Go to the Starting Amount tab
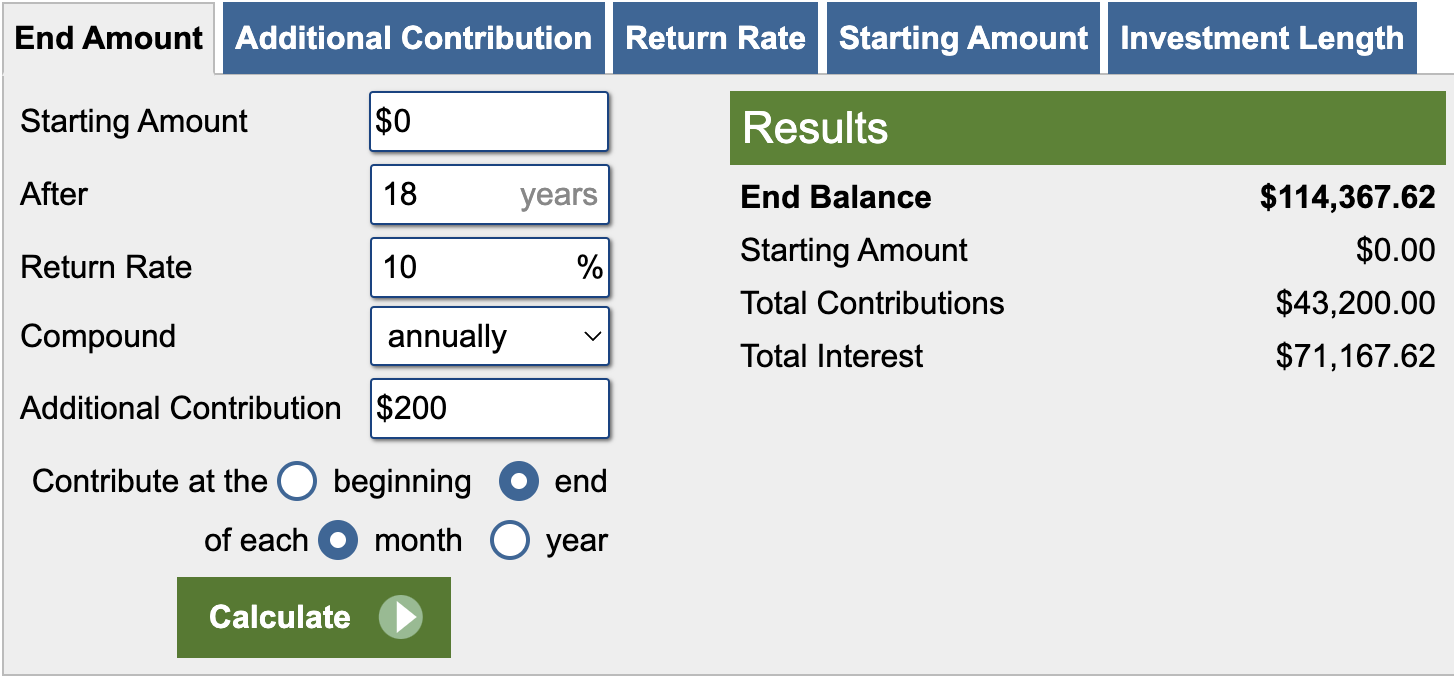The width and height of the screenshot is (1454, 682). coord(963,38)
